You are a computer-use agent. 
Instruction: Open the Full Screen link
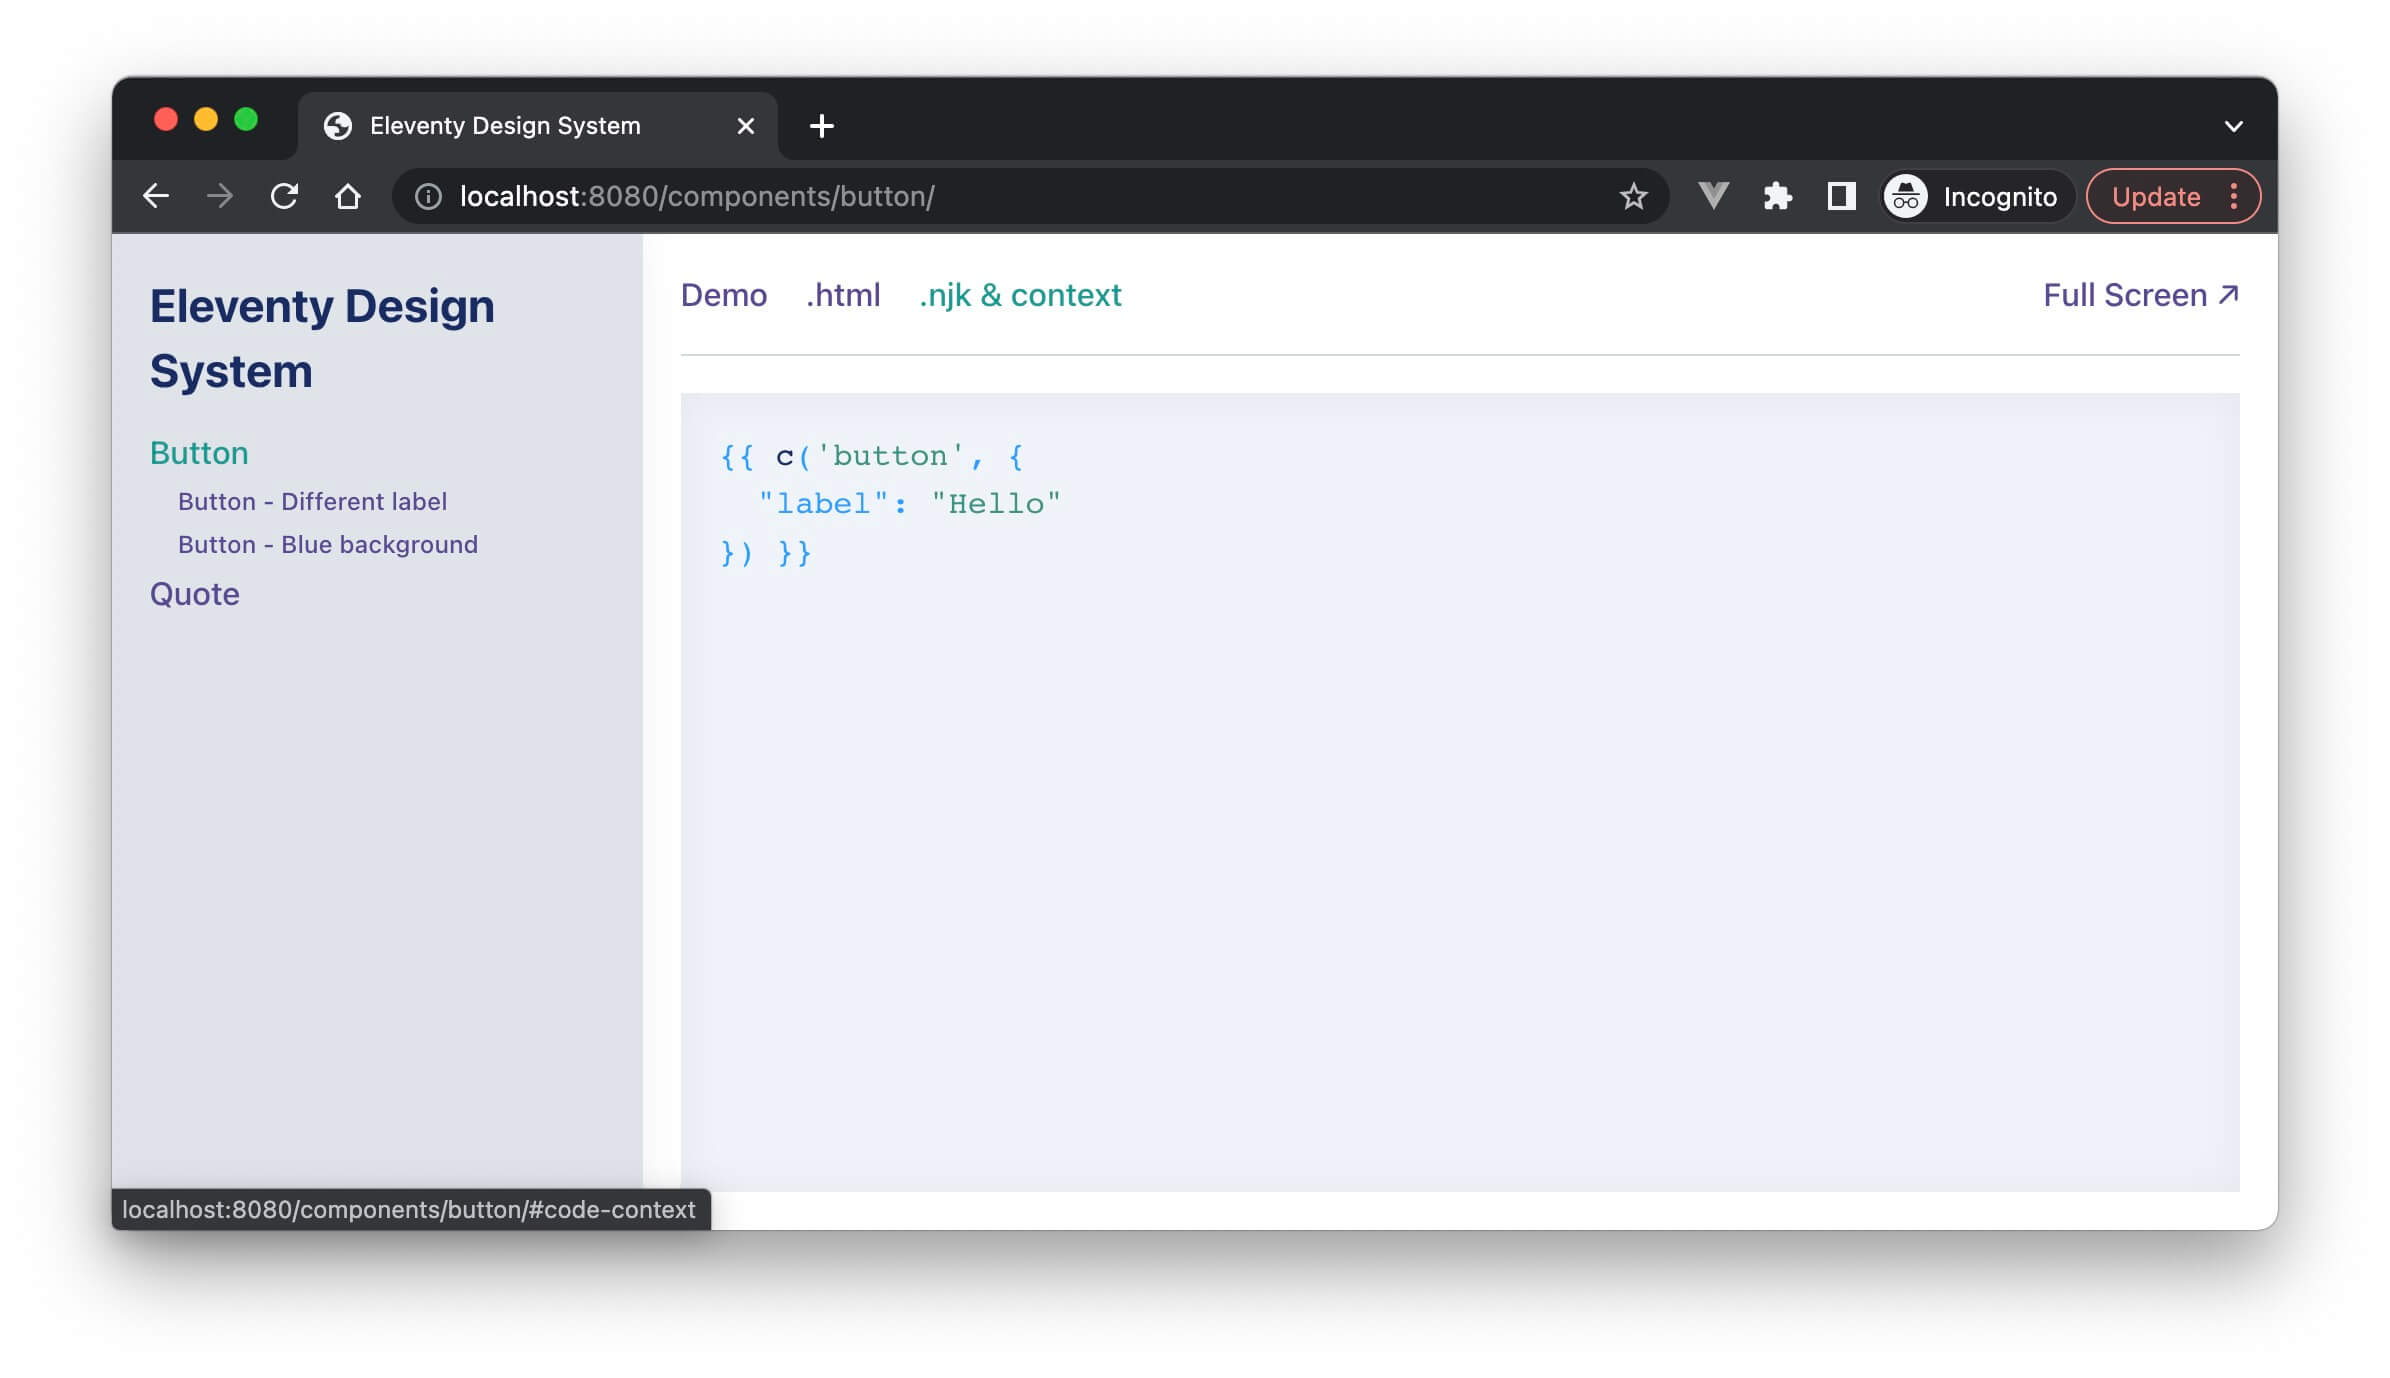click(2141, 295)
